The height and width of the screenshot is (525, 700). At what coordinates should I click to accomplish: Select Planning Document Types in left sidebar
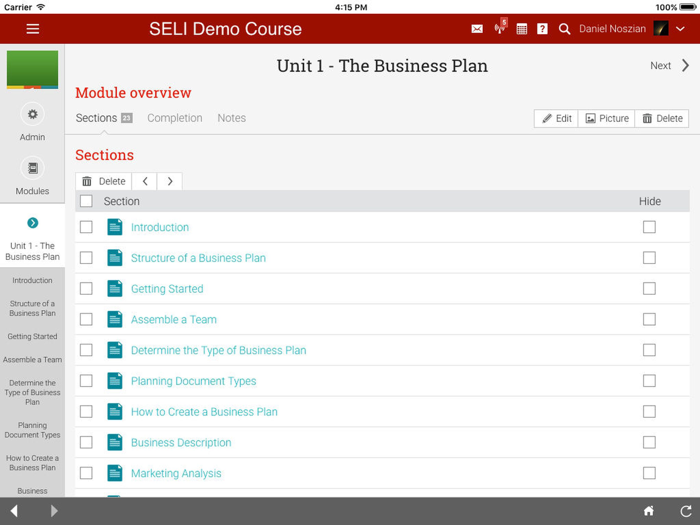click(32, 430)
